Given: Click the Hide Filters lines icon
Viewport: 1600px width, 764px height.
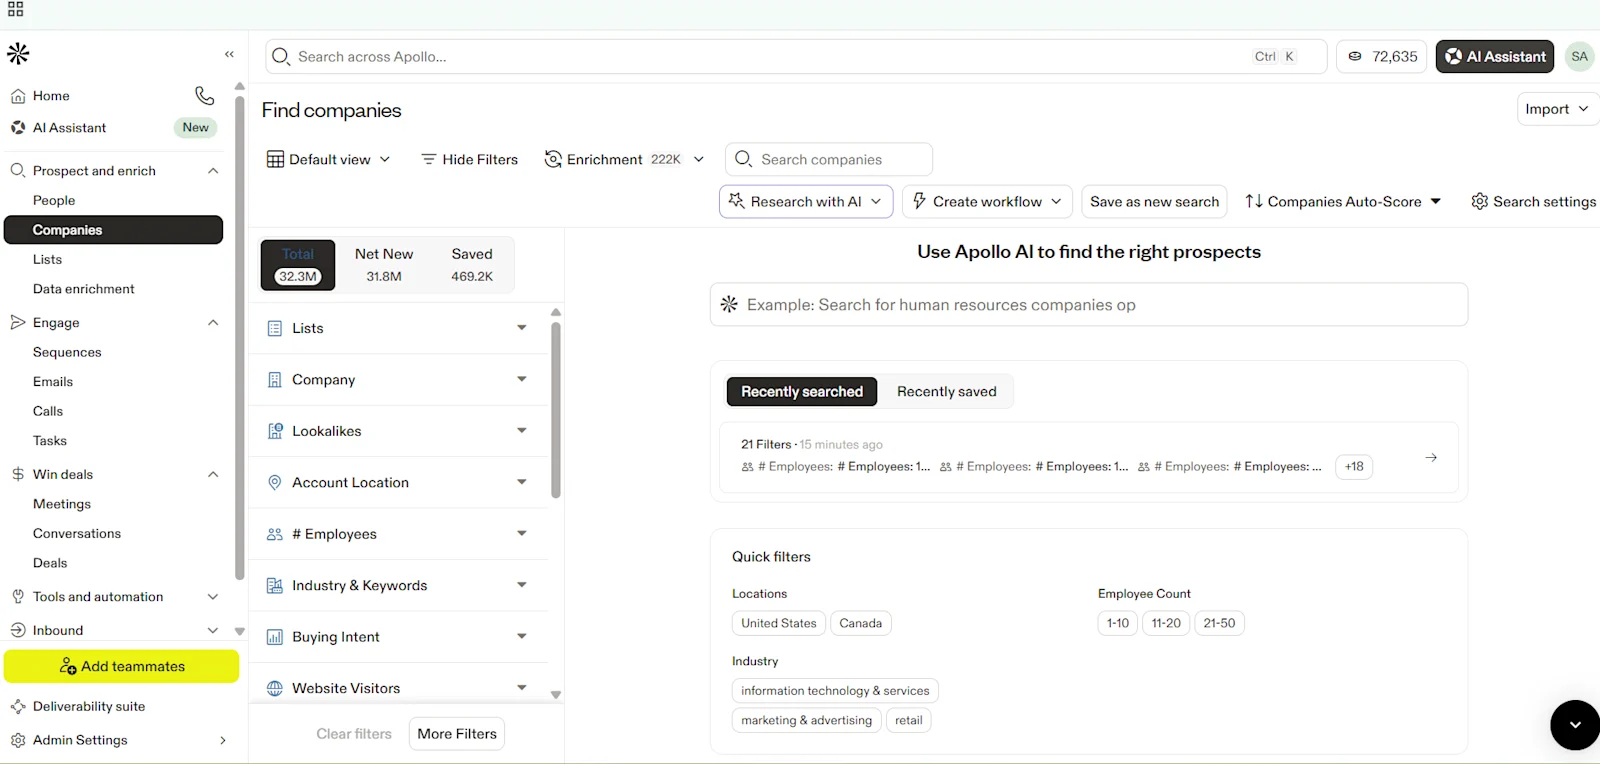Looking at the screenshot, I should click(429, 160).
